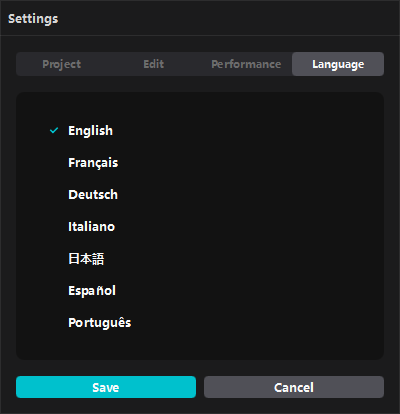Switch language to Português

(x=100, y=323)
